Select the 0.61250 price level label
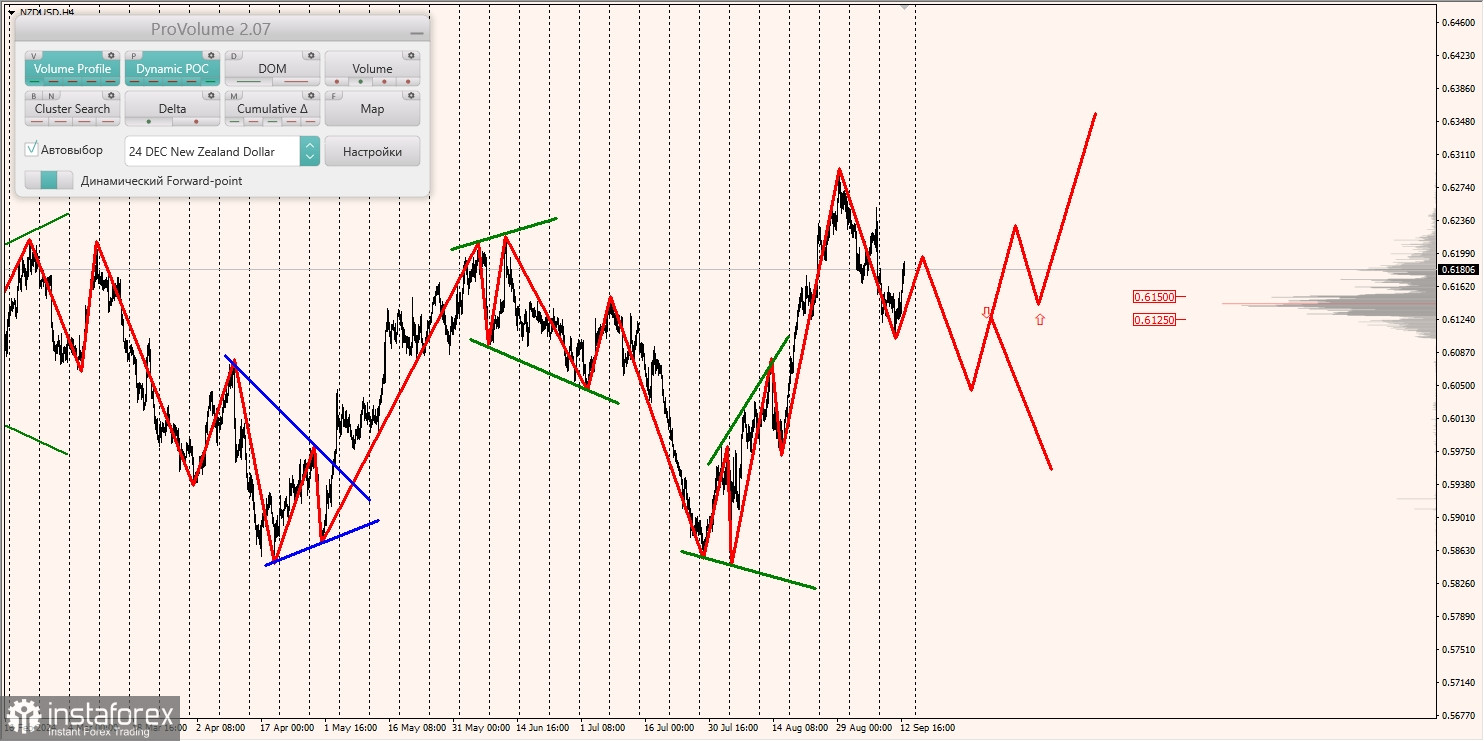 tap(1154, 319)
